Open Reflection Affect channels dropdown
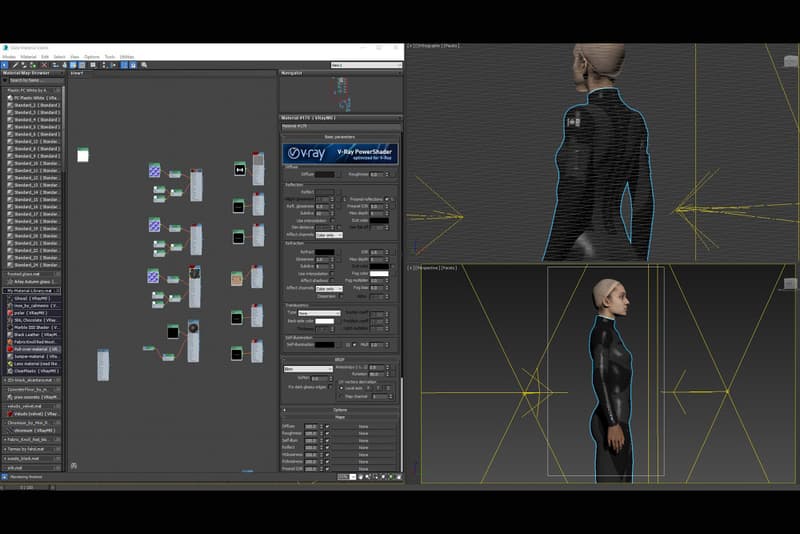This screenshot has height=534, width=800. tap(329, 235)
